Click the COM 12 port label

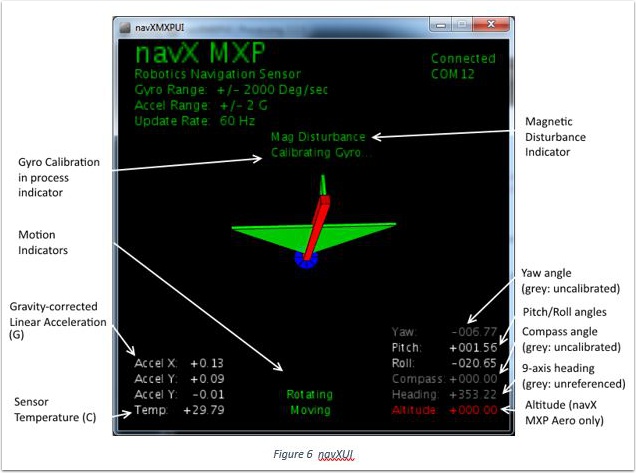pyautogui.click(x=452, y=74)
